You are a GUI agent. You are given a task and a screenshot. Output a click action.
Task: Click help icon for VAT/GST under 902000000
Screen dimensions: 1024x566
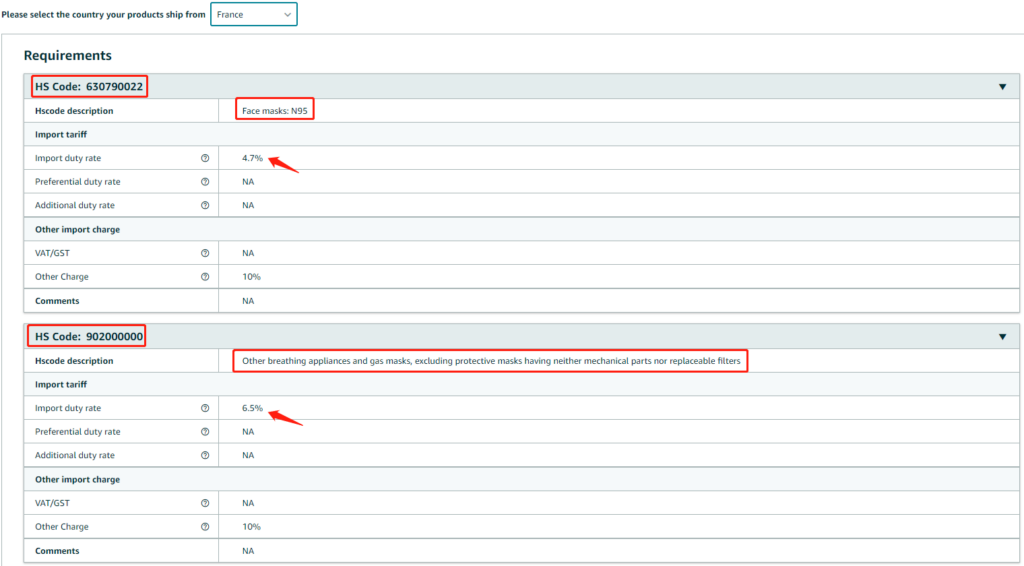(x=205, y=503)
